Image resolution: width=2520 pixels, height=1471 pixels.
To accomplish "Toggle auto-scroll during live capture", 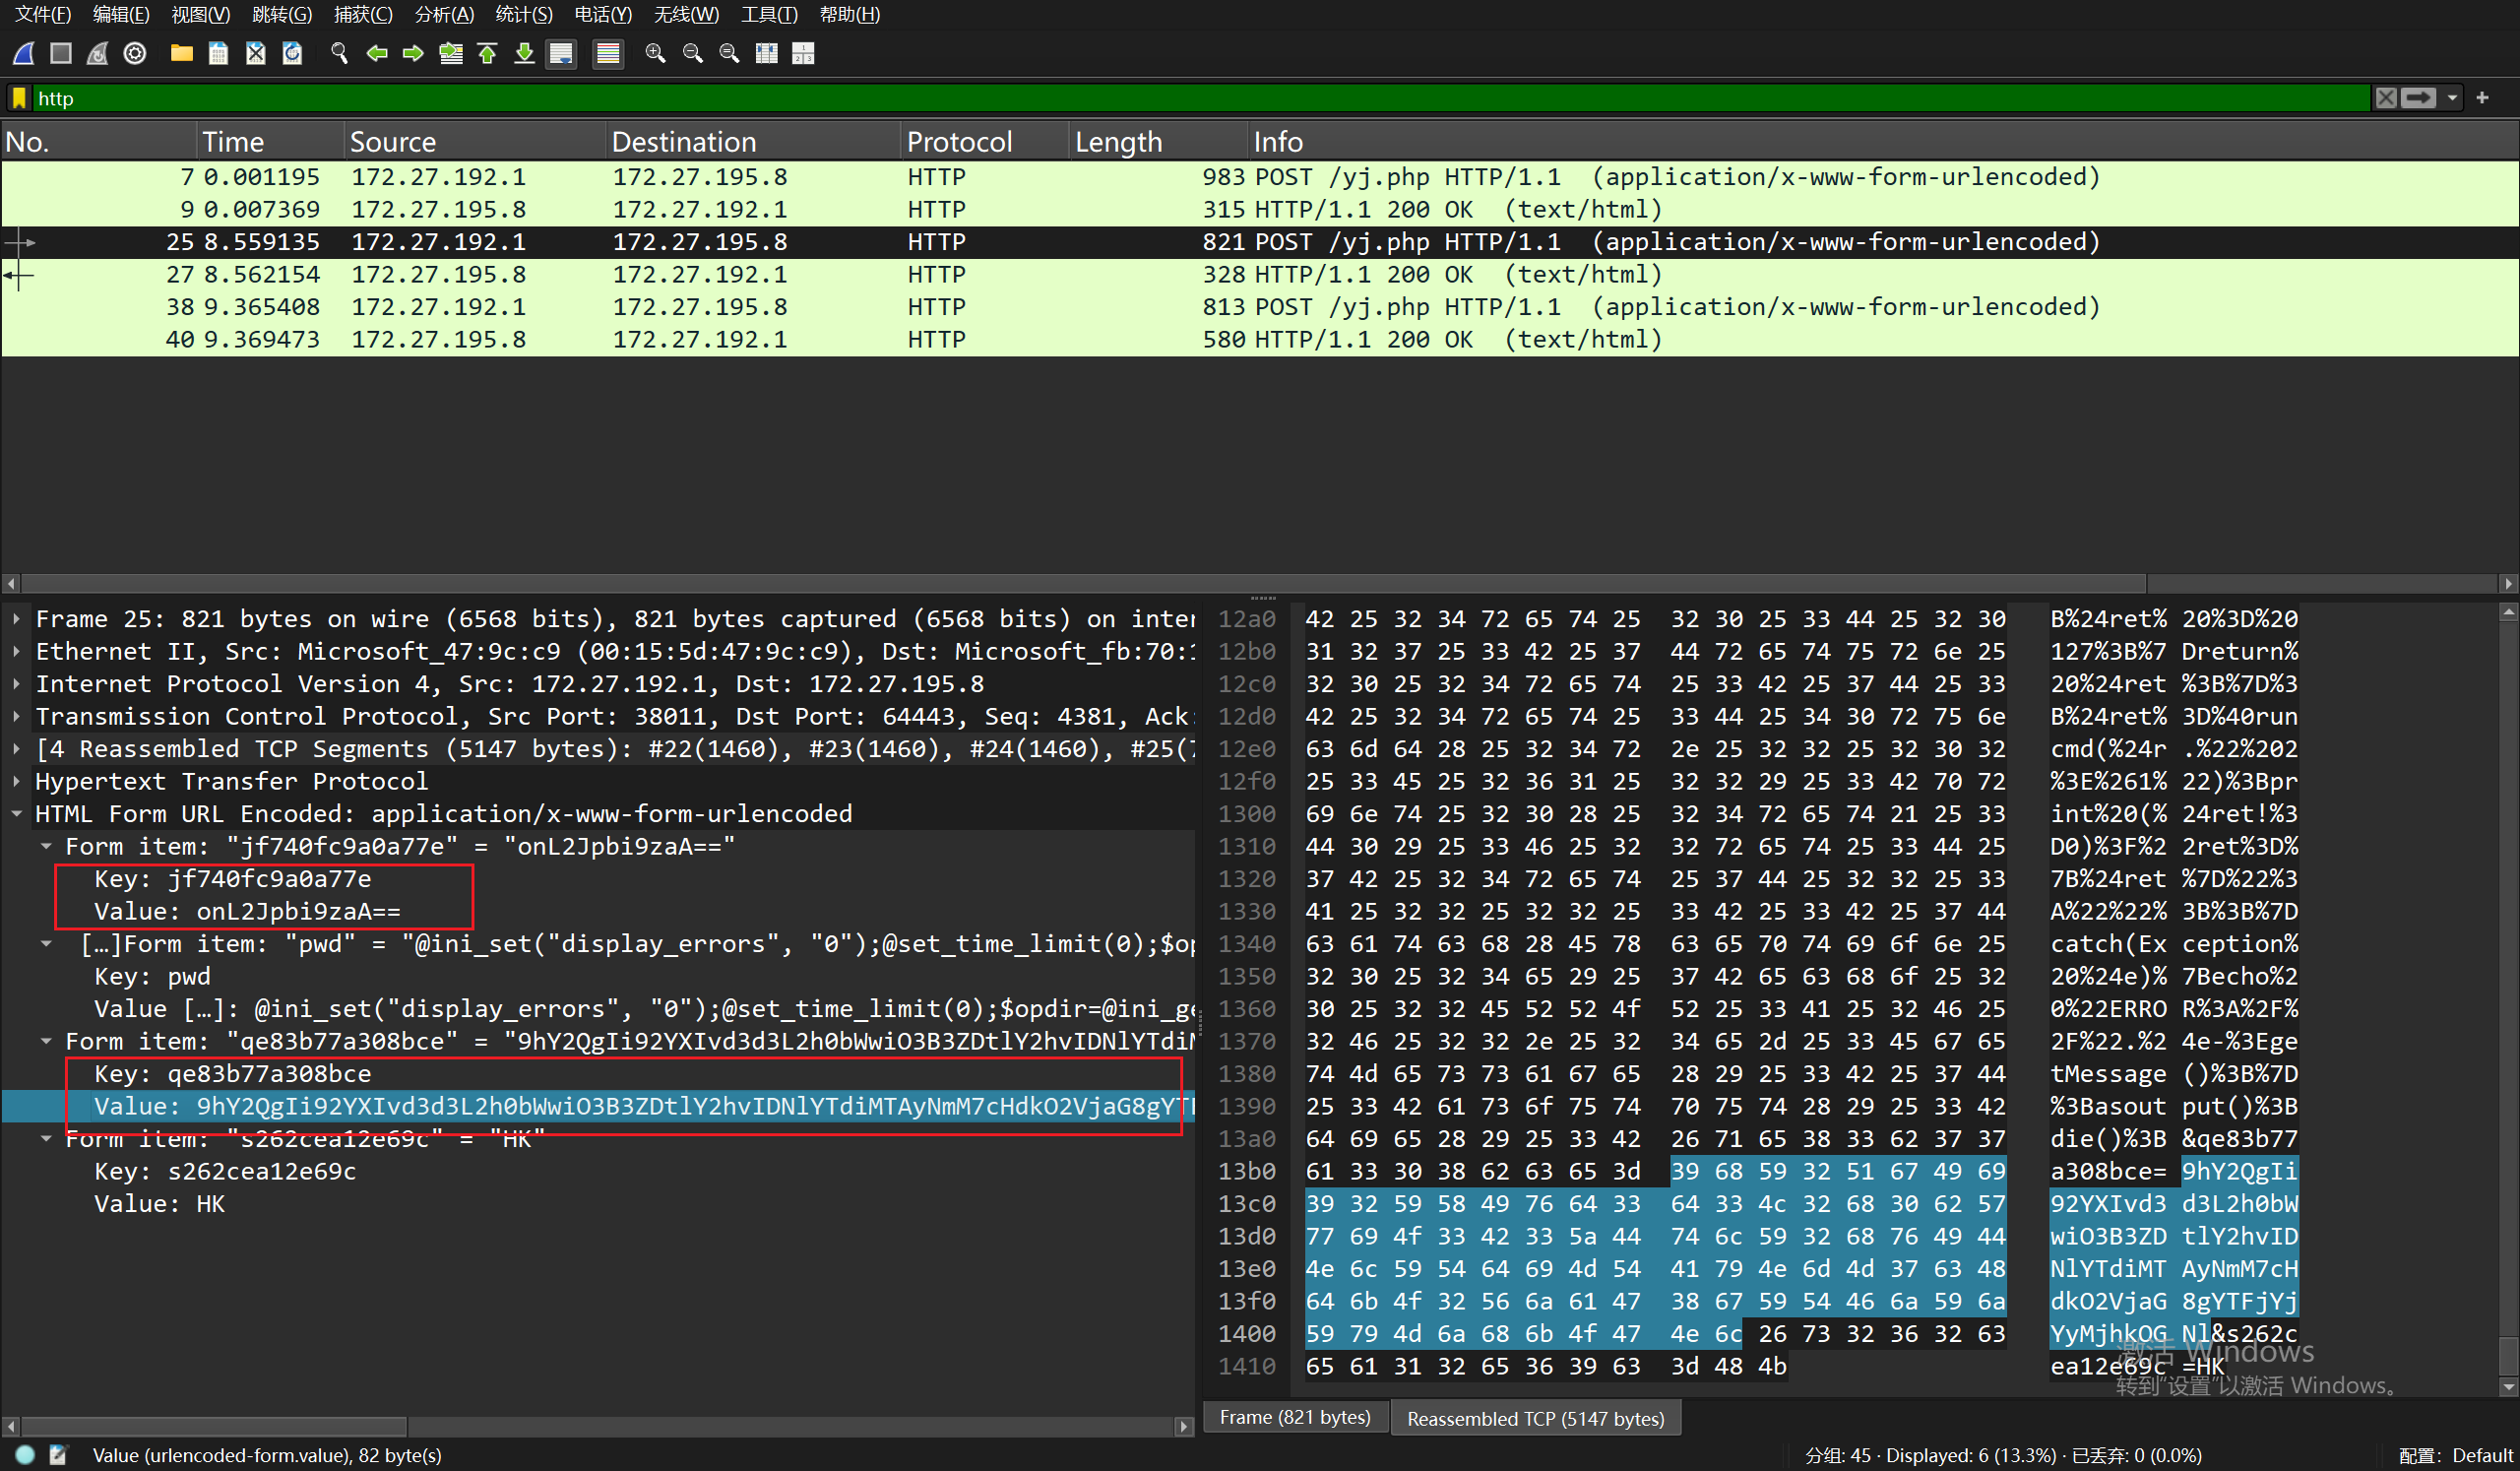I will point(561,53).
